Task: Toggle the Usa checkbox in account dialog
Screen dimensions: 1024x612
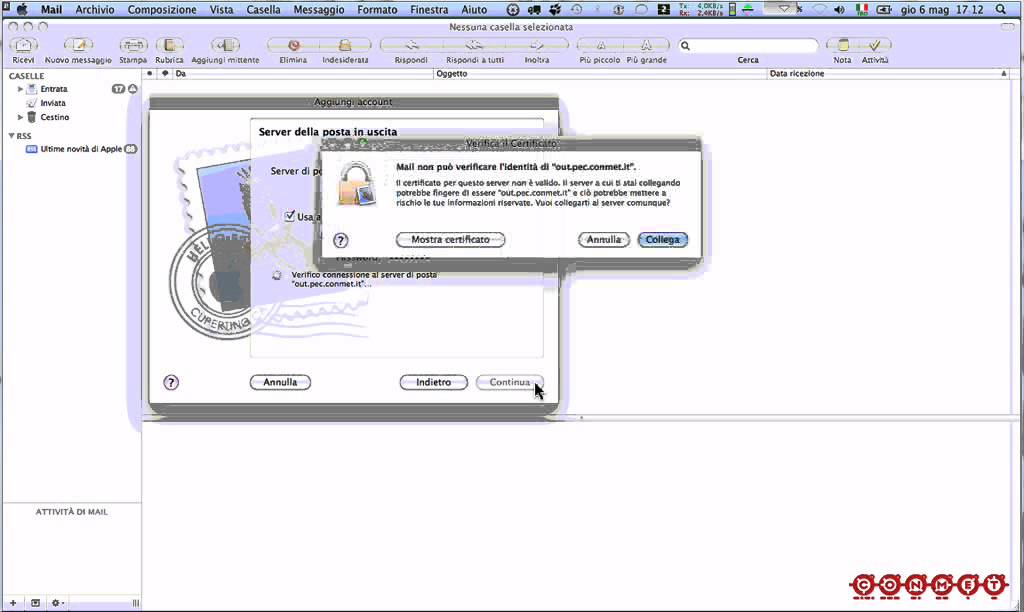Action: 290,216
